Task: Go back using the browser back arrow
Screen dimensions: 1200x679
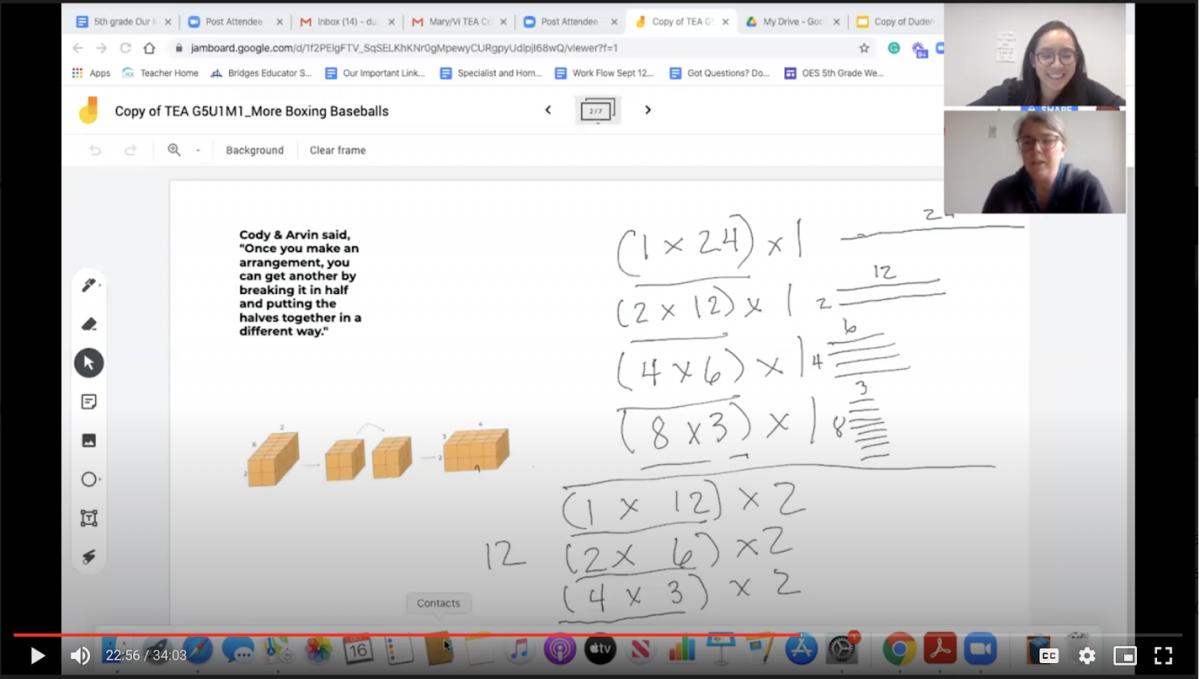Action: click(78, 48)
